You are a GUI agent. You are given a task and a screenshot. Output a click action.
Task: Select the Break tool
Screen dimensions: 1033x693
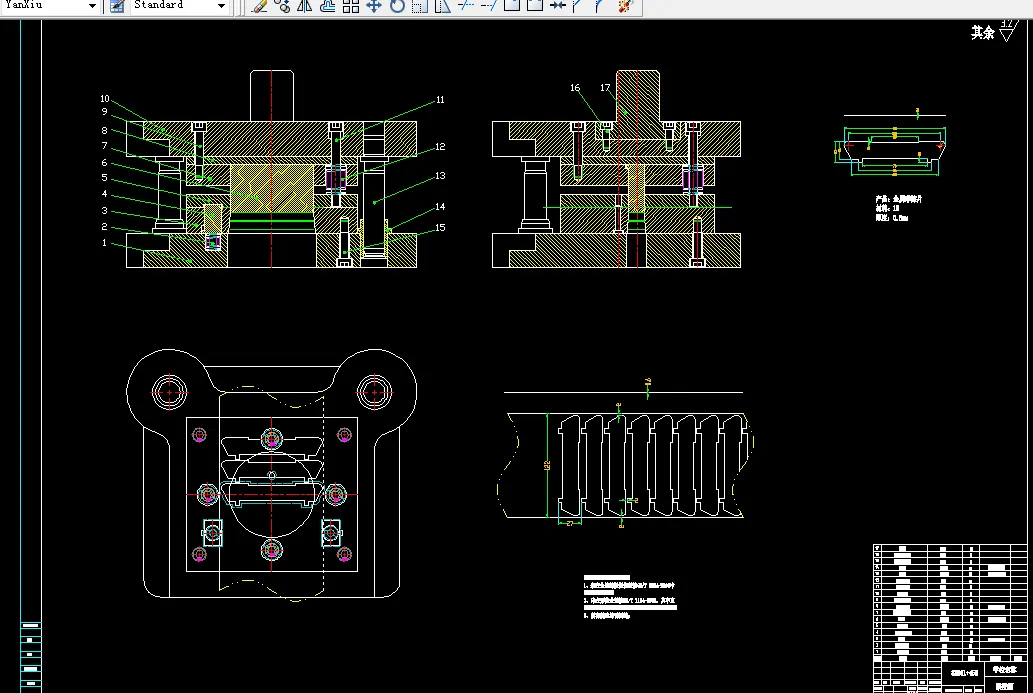point(535,6)
